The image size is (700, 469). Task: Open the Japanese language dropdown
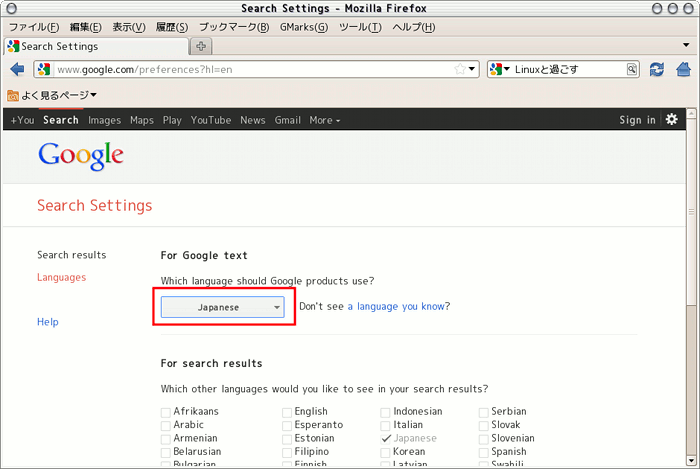tap(223, 307)
